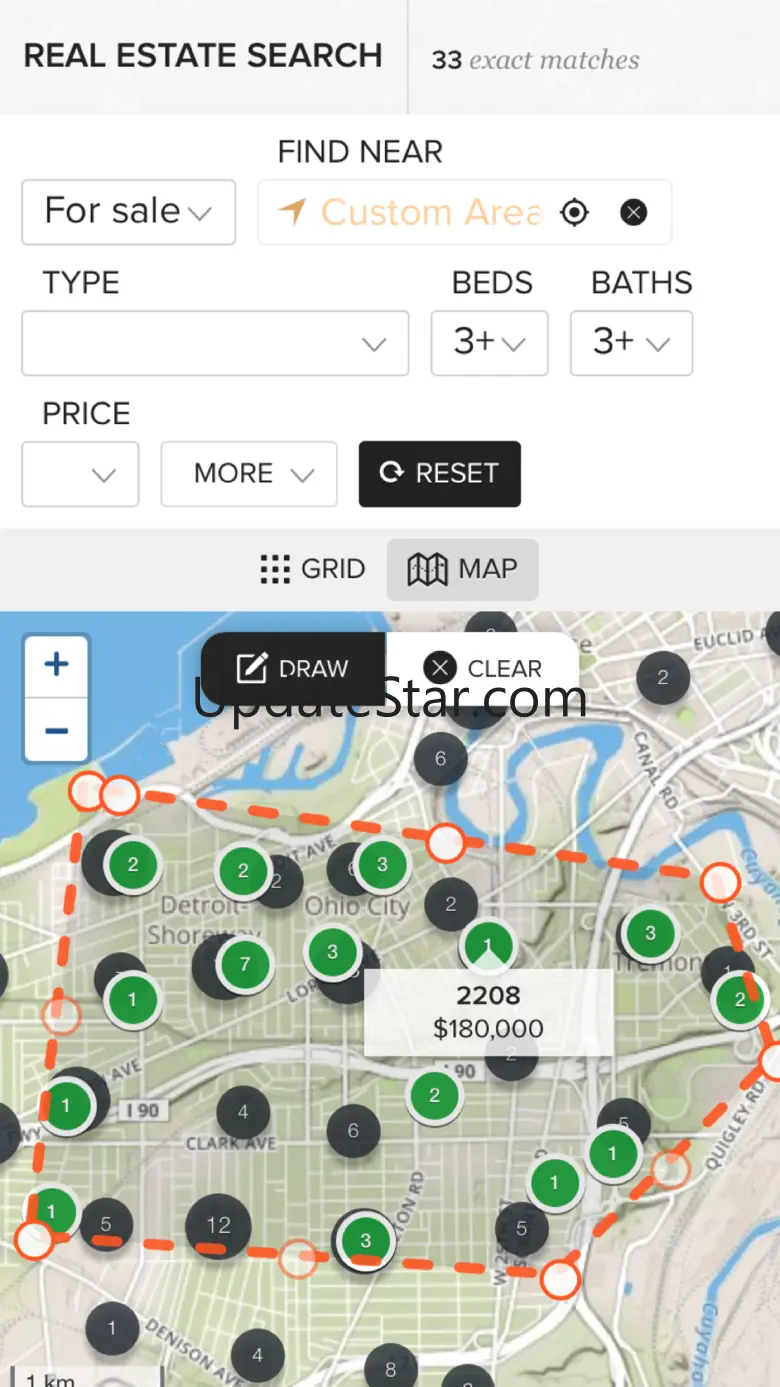Screen dimensions: 780x1387
Task: Open the 2208 $180,000 listing popup
Action: [488, 1012]
